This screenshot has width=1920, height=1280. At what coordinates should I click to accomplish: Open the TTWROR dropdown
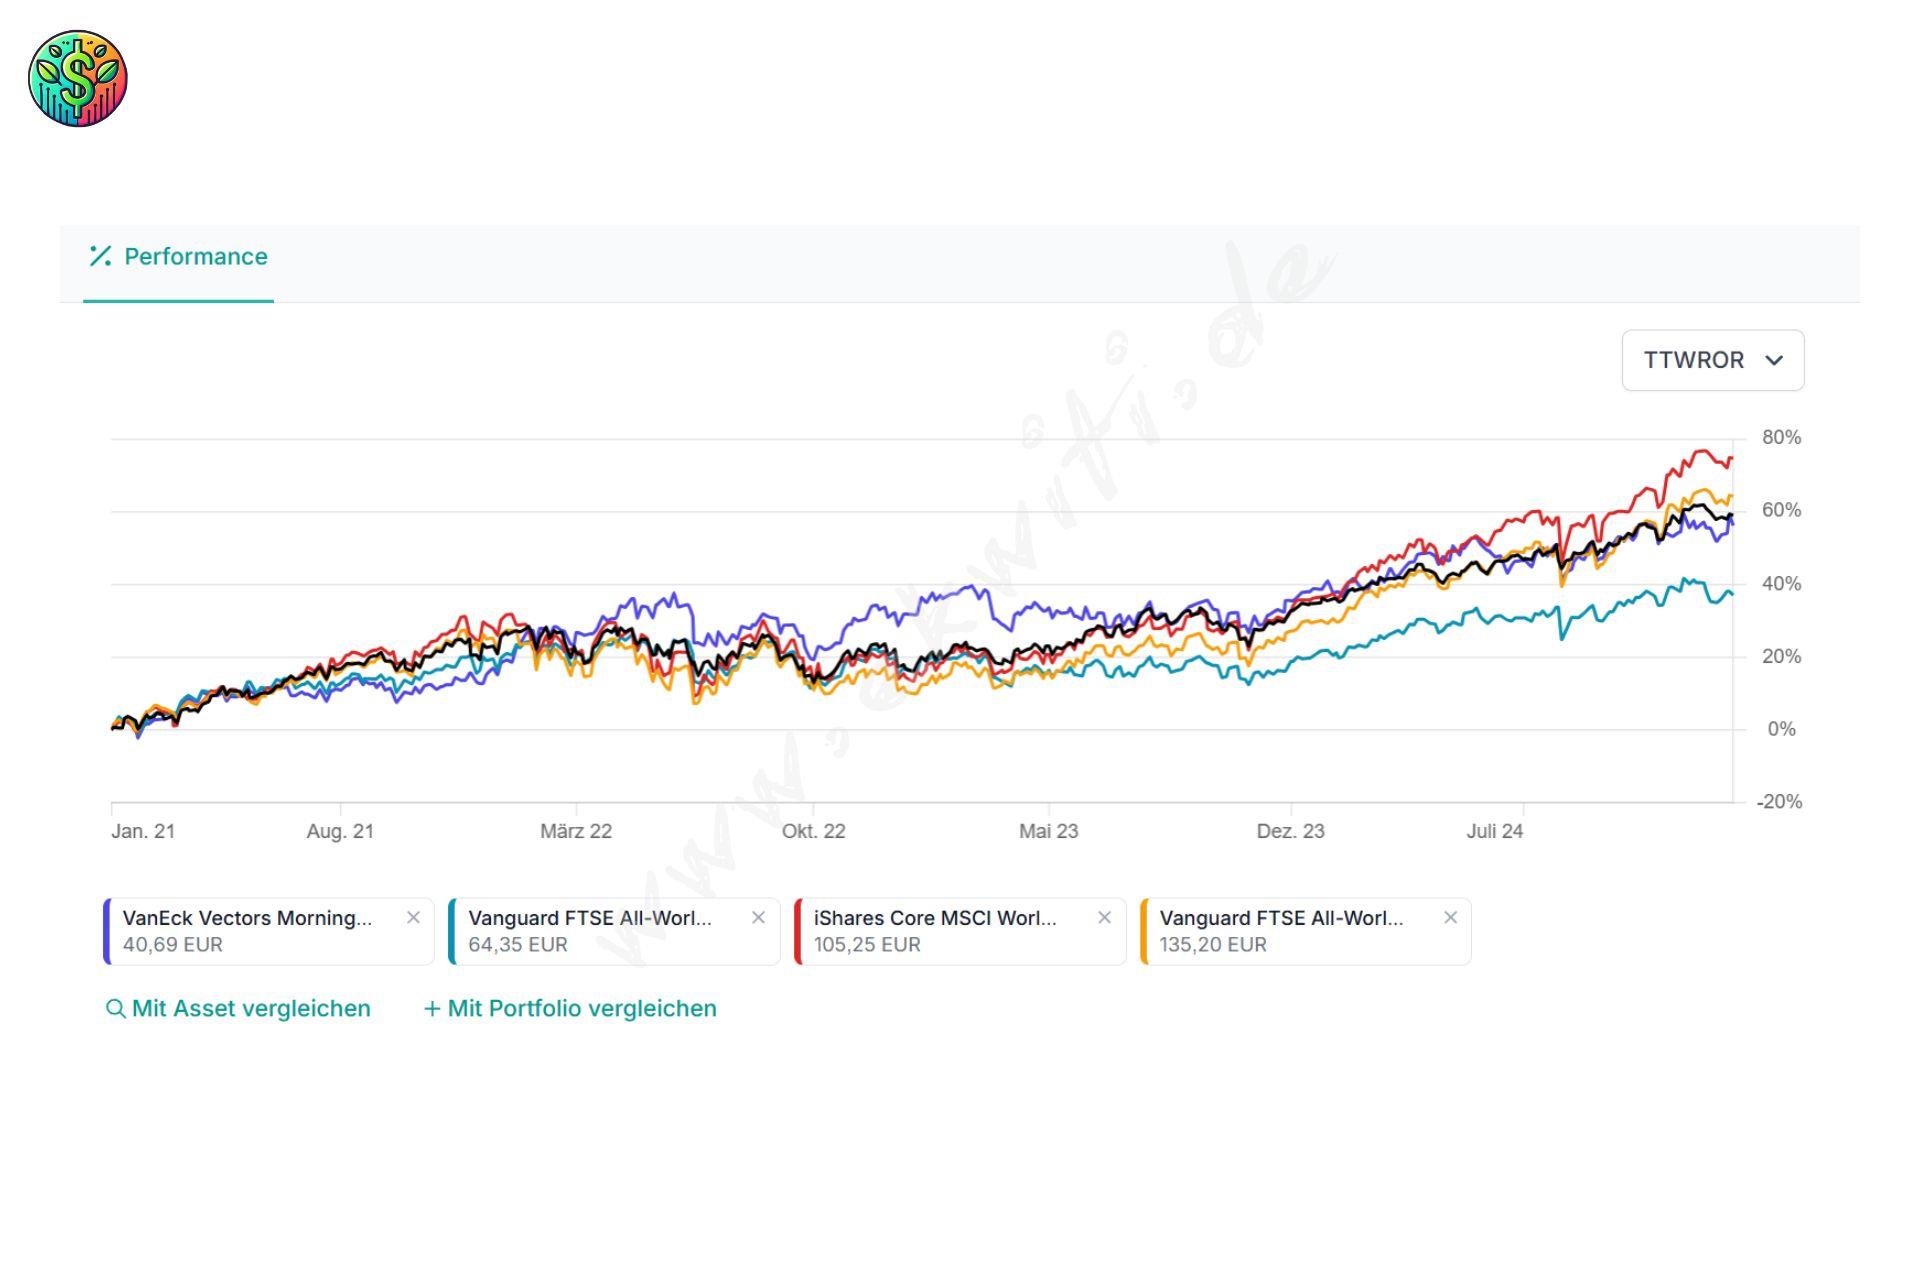click(x=1712, y=360)
